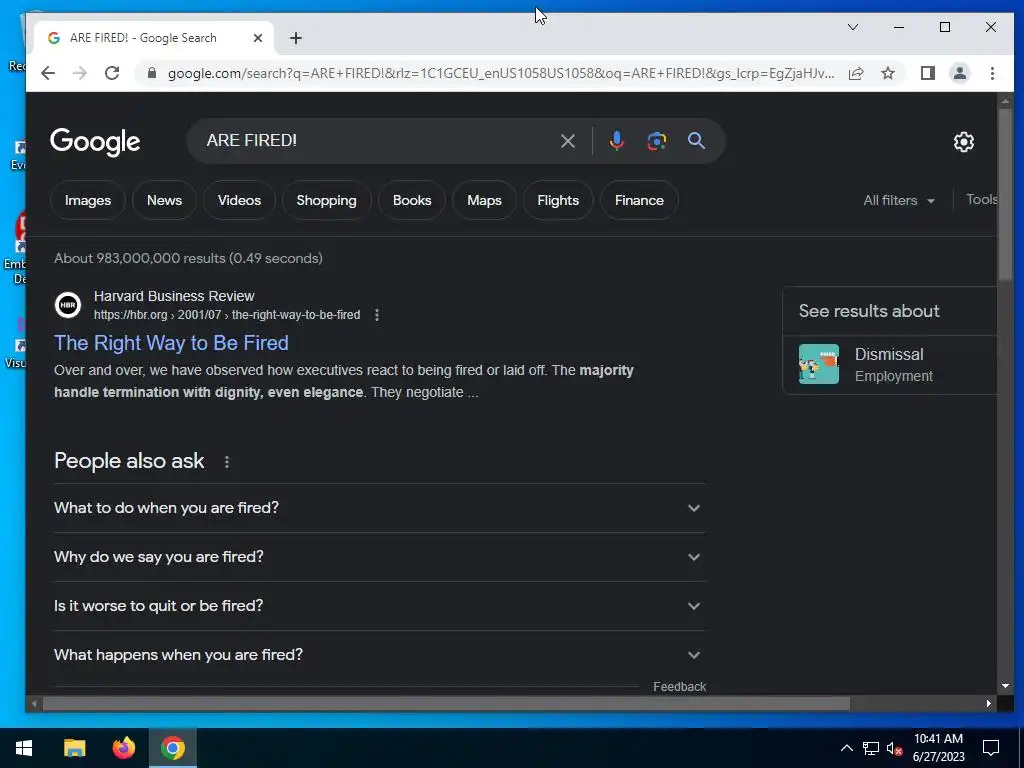
Task: Open the notification center icon
Action: point(991,748)
